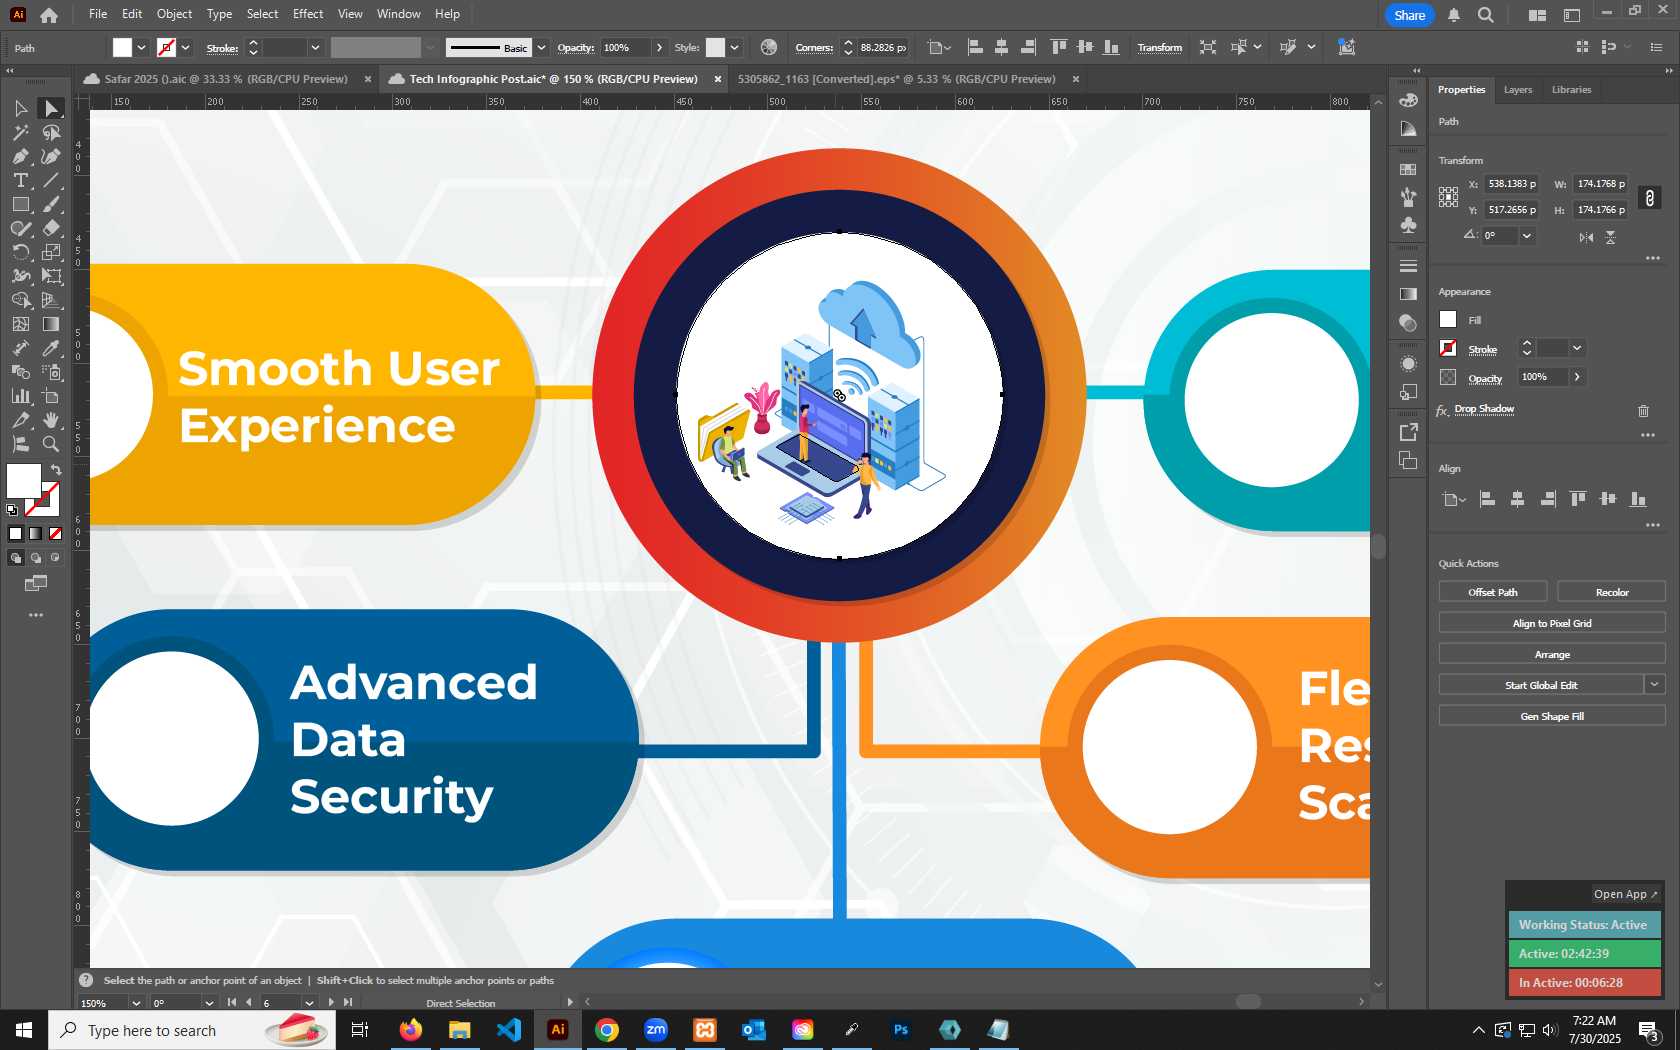Select the Curvature tool
The width and height of the screenshot is (1680, 1050).
tap(51, 156)
